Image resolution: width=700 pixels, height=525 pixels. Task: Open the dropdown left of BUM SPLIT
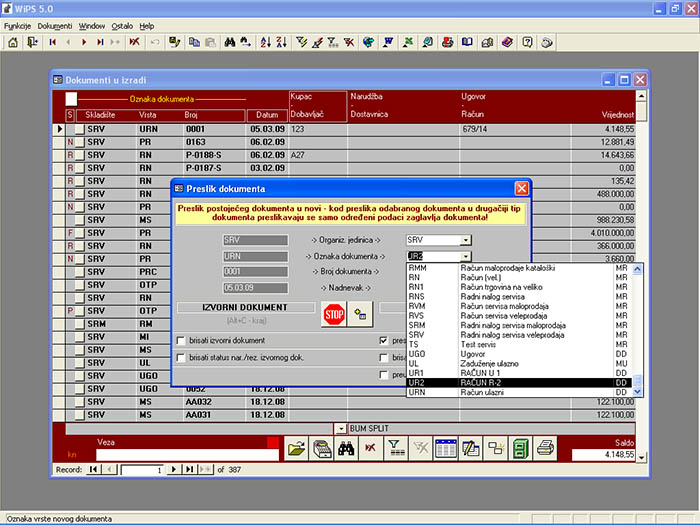[x=341, y=429]
